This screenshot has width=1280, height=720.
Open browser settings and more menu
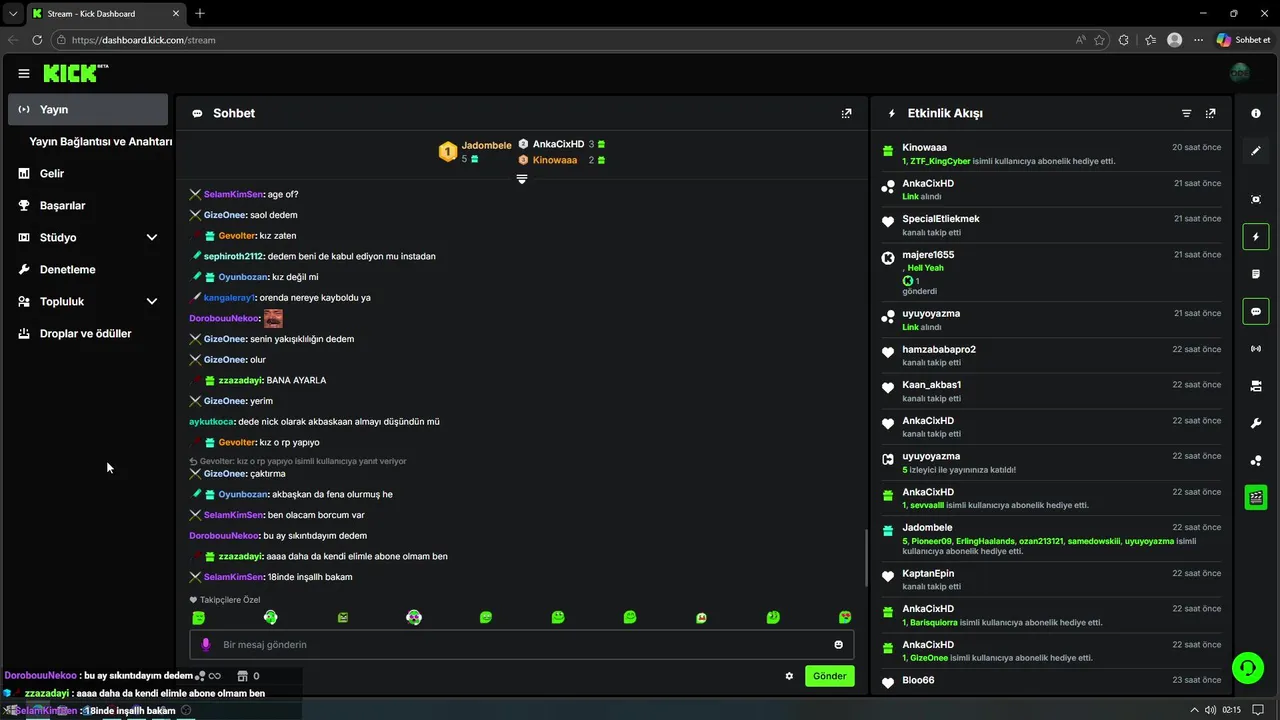tap(1198, 40)
